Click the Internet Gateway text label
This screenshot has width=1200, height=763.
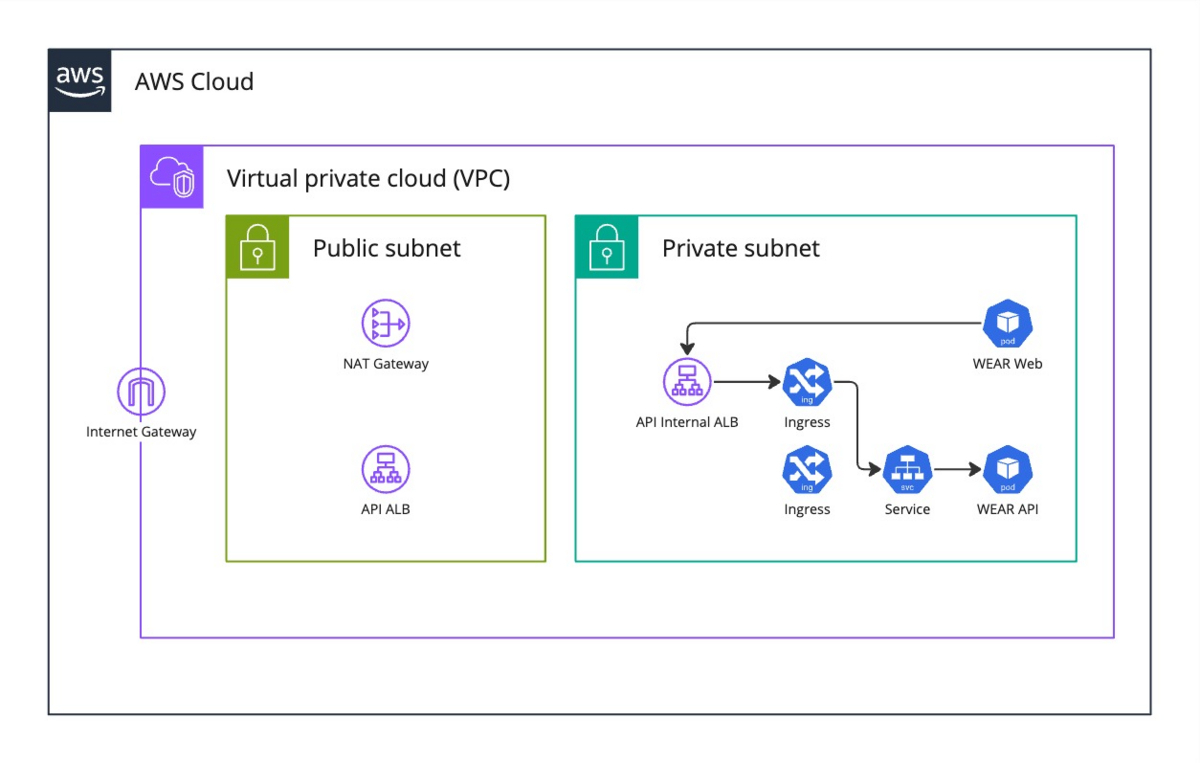tap(141, 432)
